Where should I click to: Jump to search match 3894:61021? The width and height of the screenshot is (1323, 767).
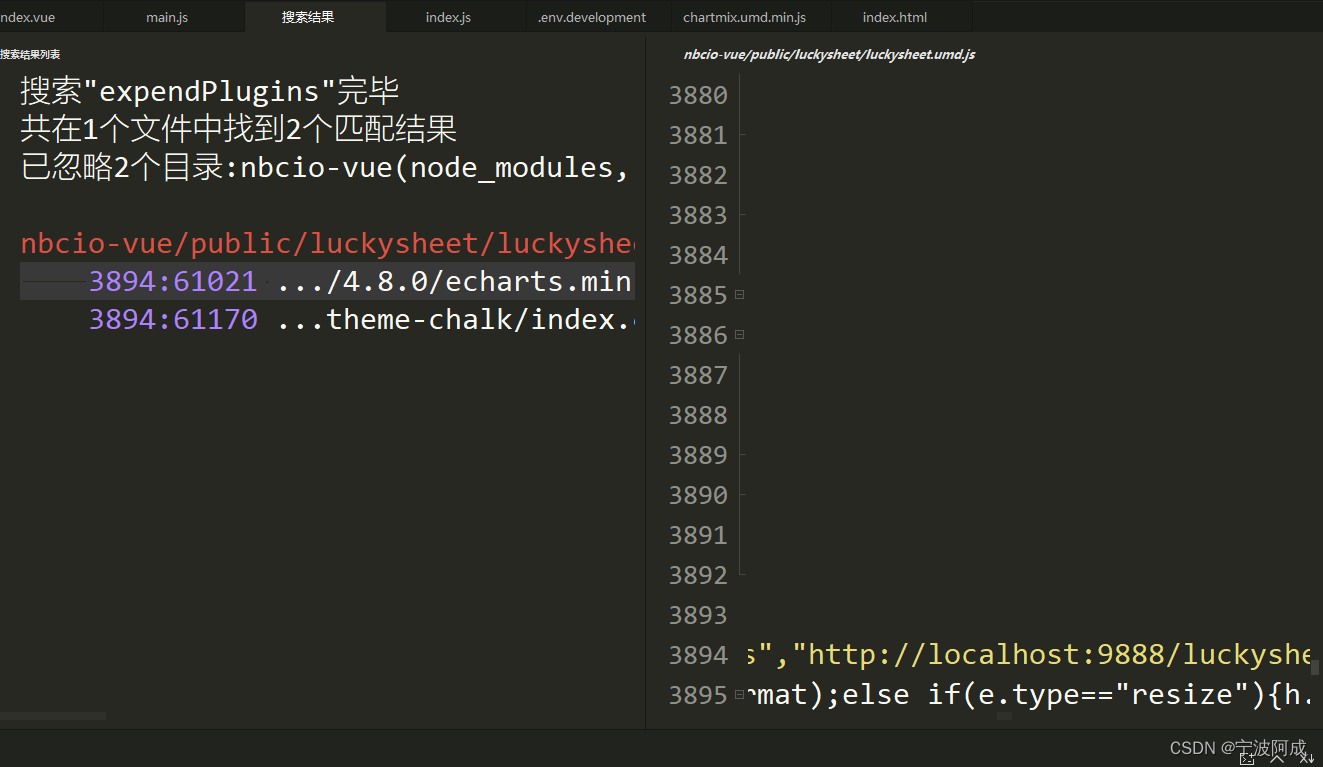(172, 281)
